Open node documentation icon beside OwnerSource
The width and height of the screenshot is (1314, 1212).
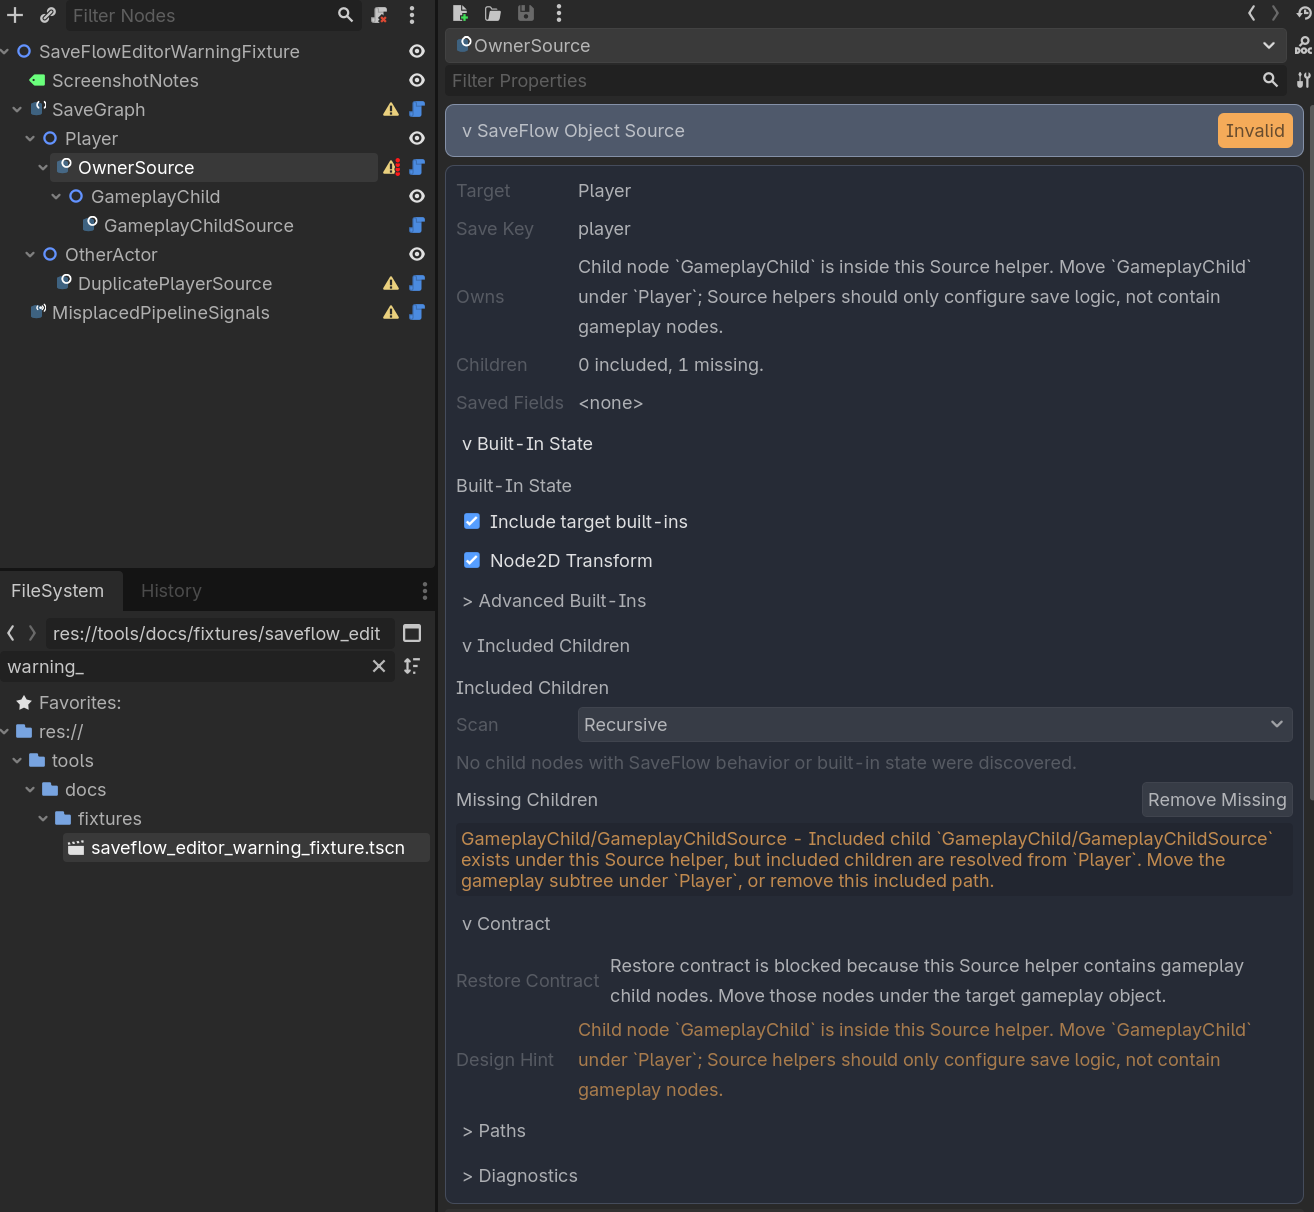(x=1303, y=46)
